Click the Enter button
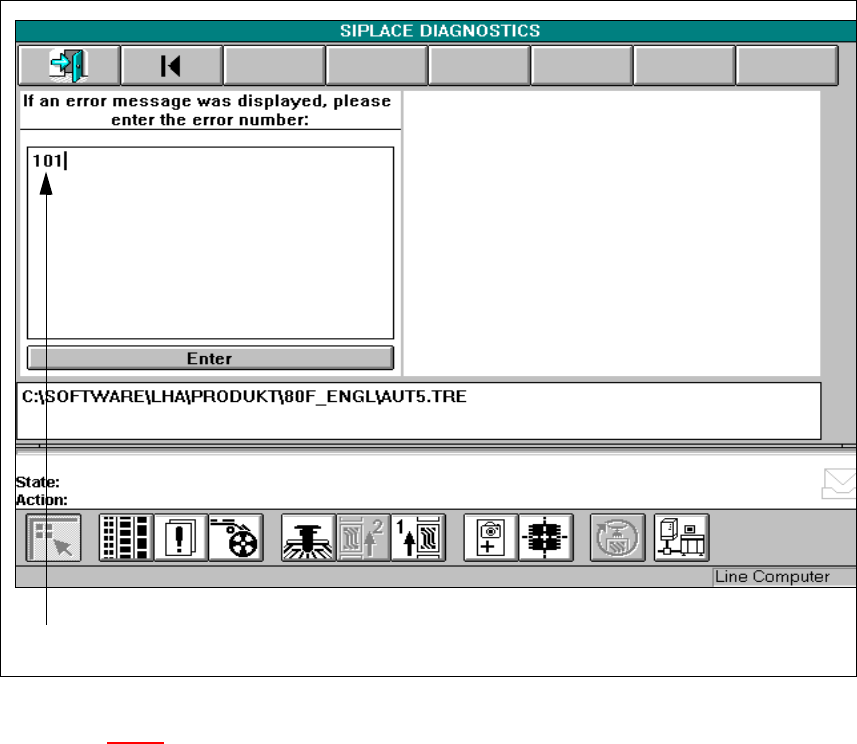The image size is (857, 744). (x=210, y=358)
